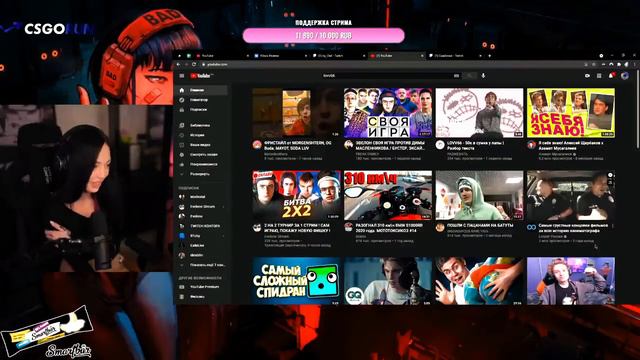Open the Разбор текста video title
Image resolution: width=640 pixels, height=360 pixels.
pyautogui.click(x=476, y=146)
